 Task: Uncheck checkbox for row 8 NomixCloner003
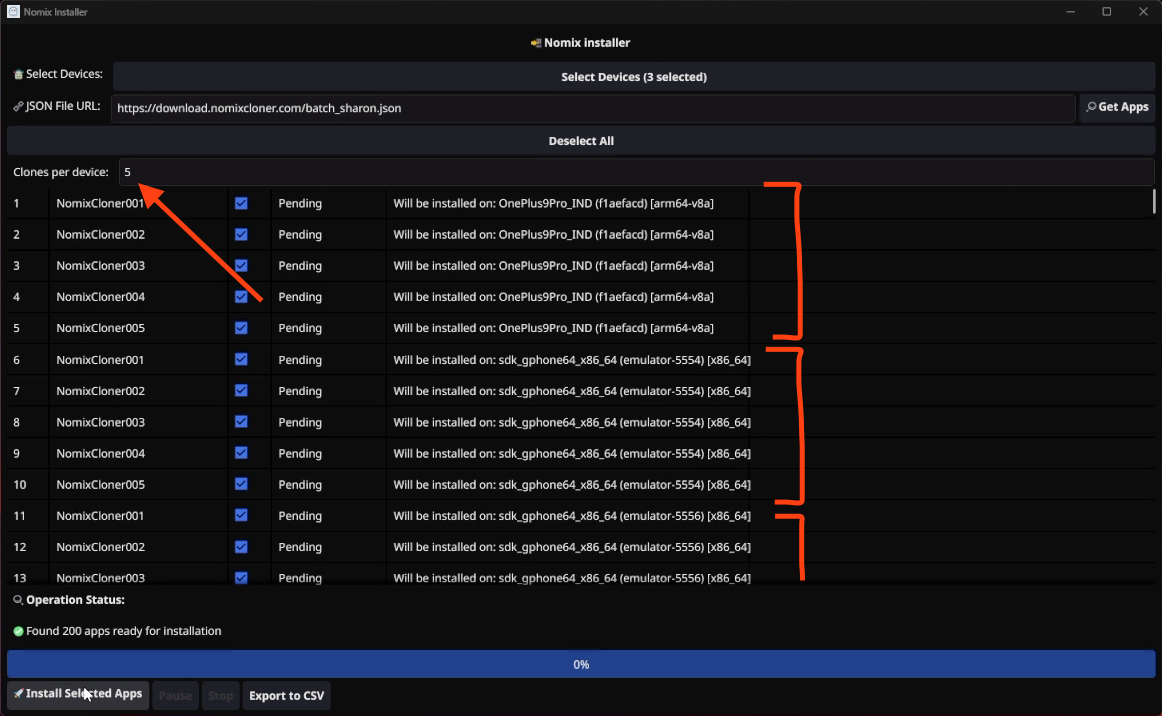point(242,422)
